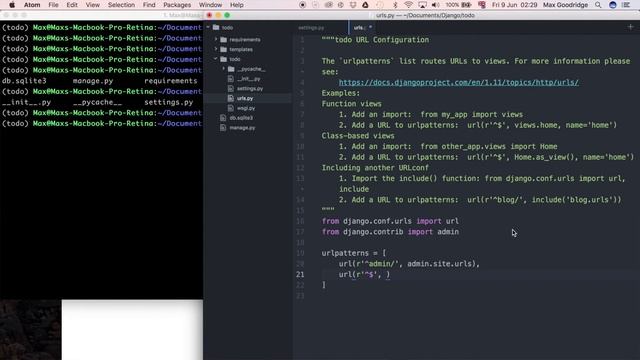Open settings.py from the tree view
The image size is (640, 360).
pos(250,89)
